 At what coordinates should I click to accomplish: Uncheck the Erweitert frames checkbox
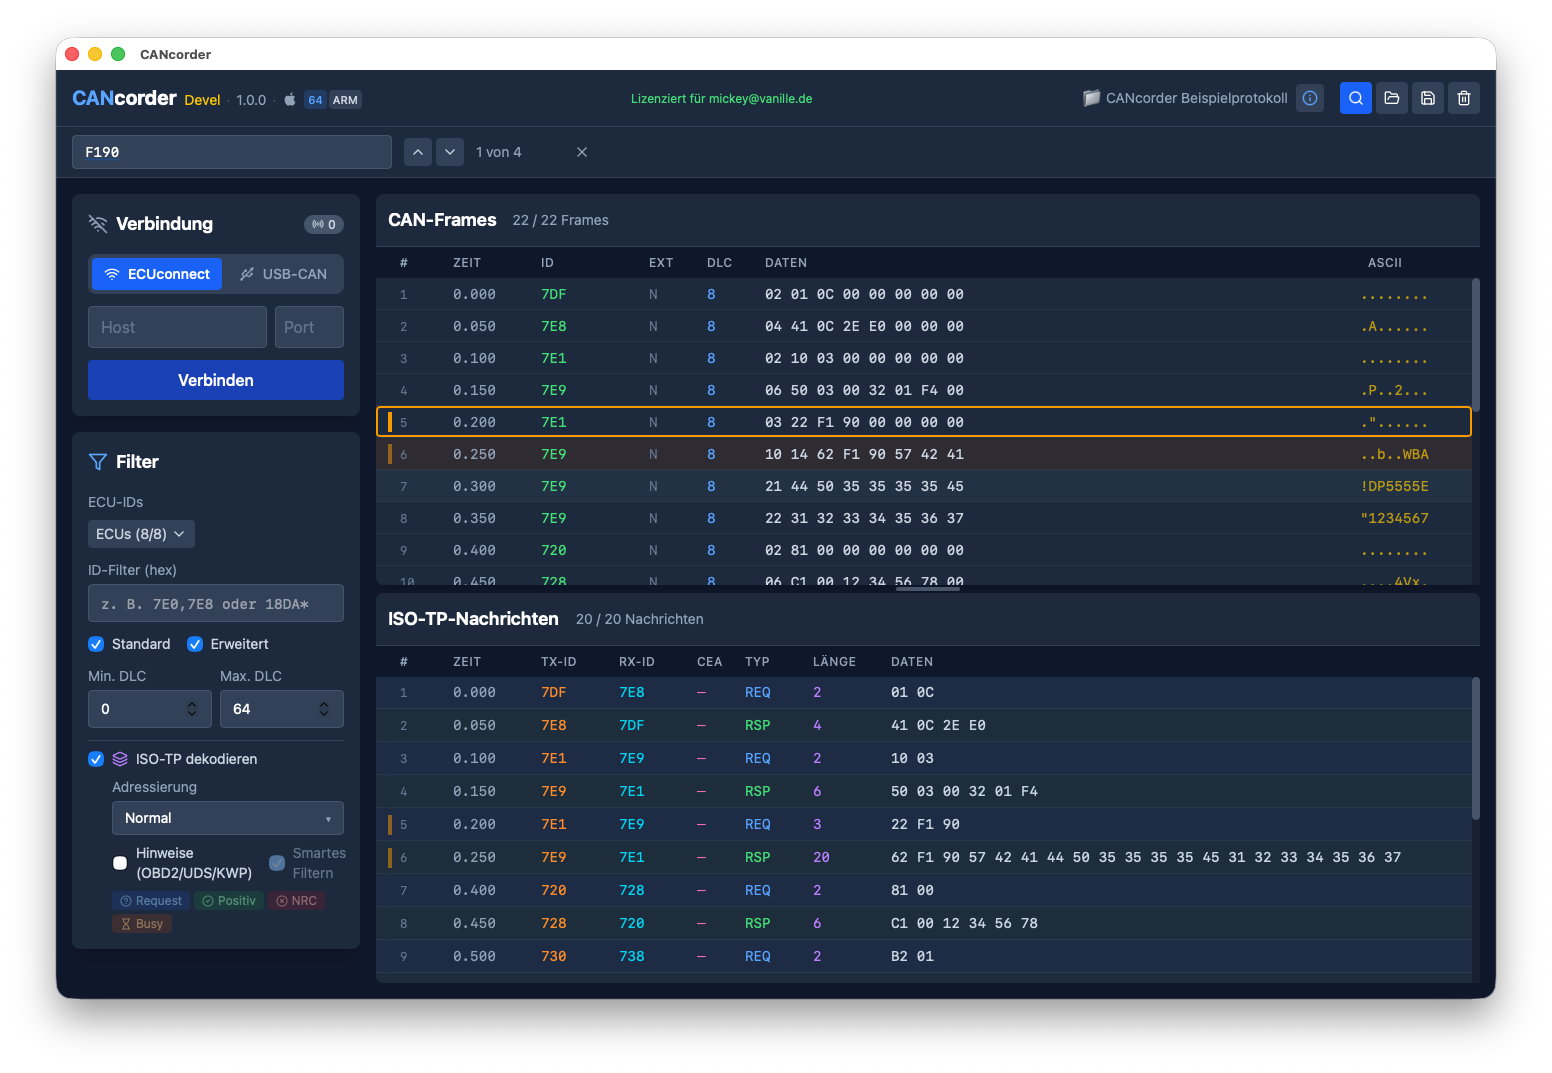click(195, 644)
